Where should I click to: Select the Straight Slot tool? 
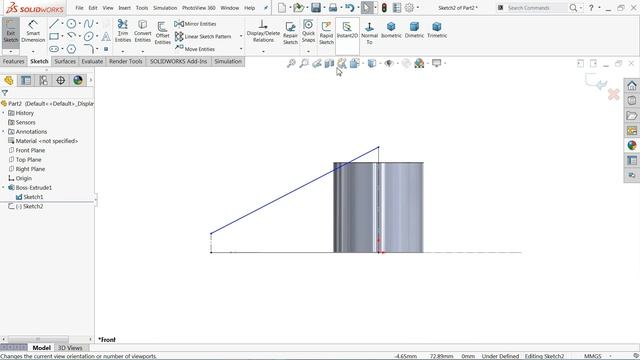[x=53, y=49]
